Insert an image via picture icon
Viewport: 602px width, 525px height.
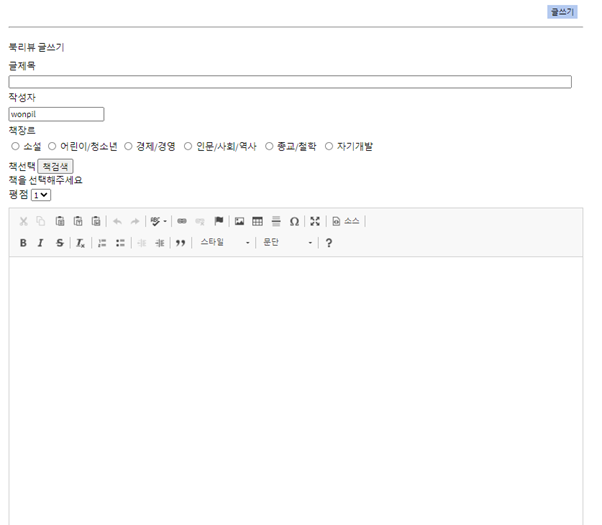click(x=240, y=221)
